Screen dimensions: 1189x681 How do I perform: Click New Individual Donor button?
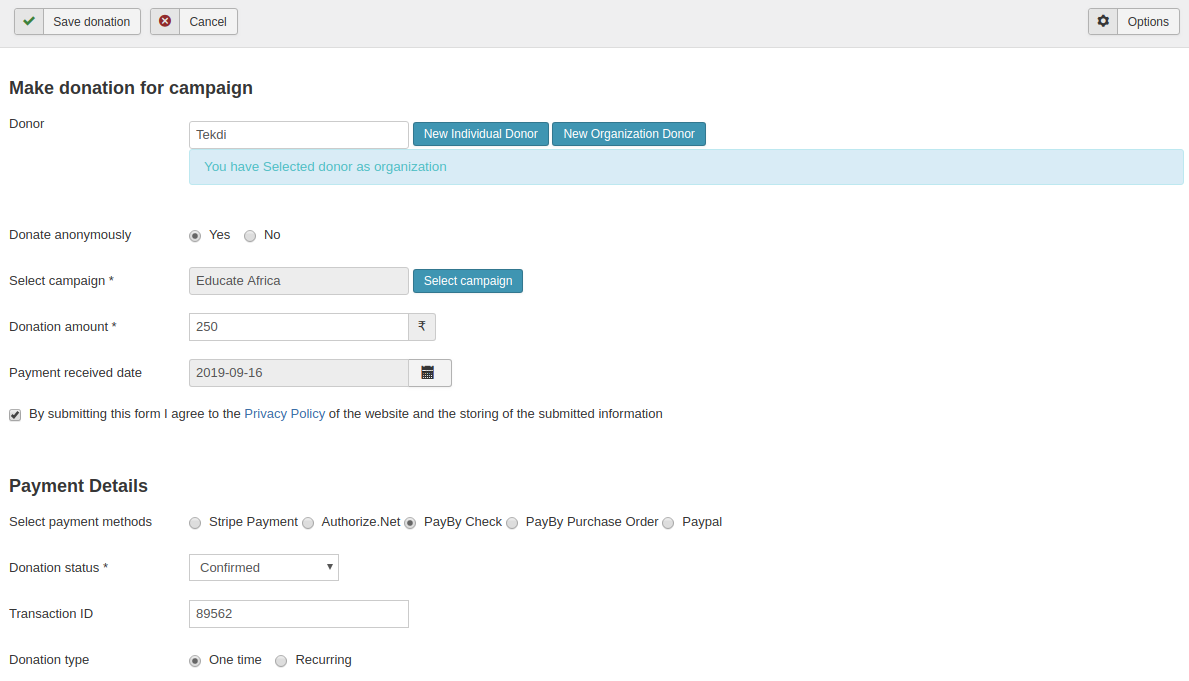[480, 134]
